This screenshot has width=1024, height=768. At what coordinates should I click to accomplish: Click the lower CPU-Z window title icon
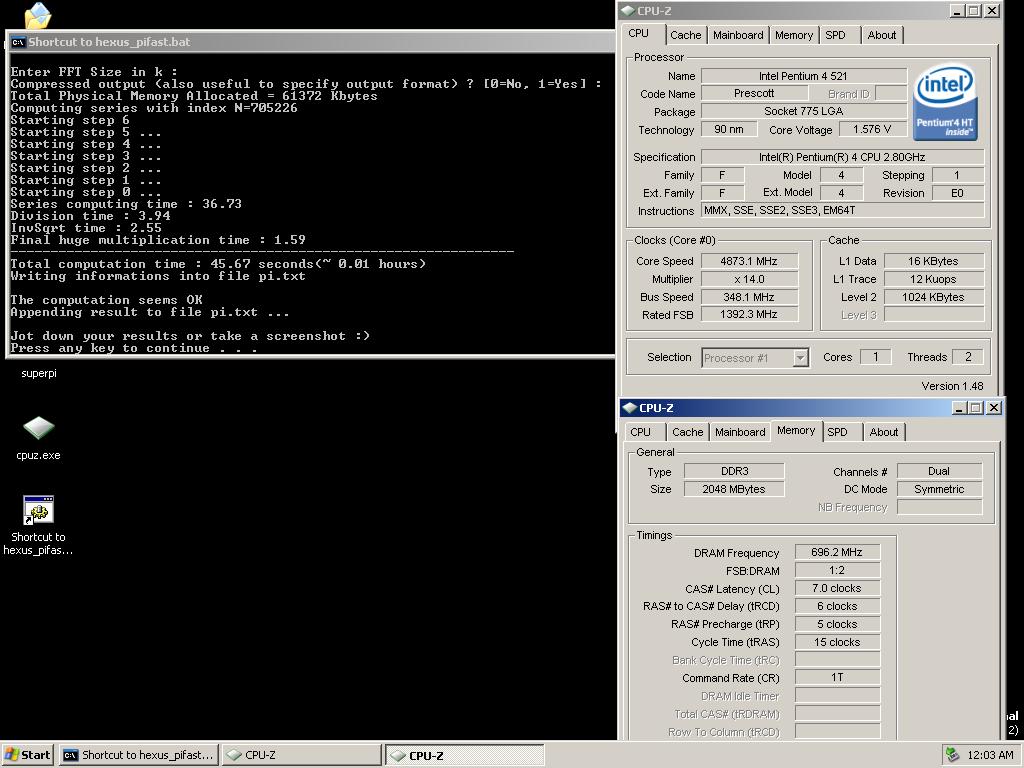pyautogui.click(x=630, y=408)
